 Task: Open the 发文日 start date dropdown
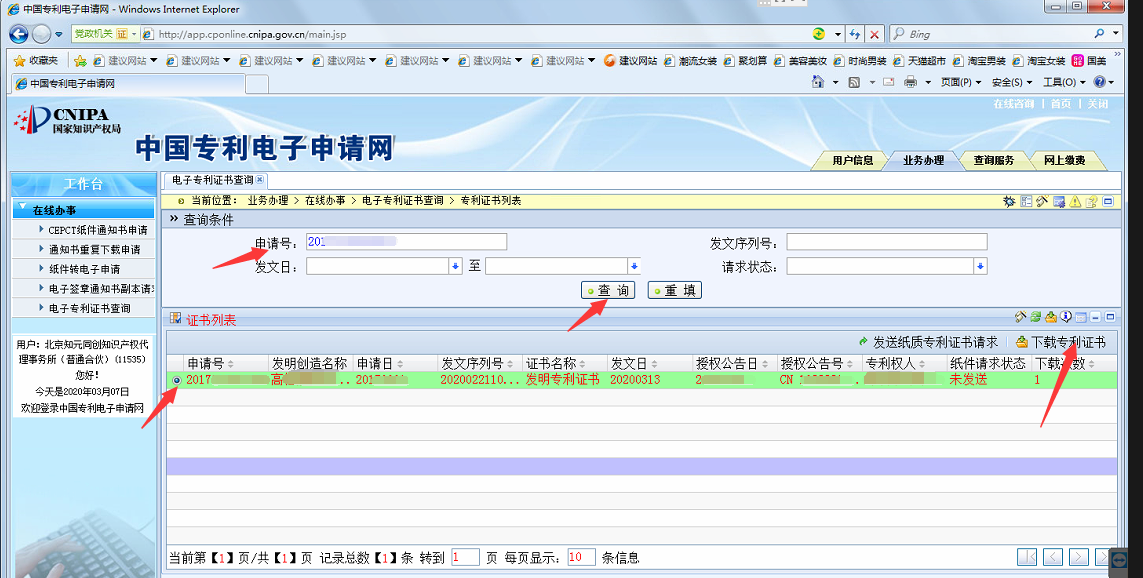(454, 266)
